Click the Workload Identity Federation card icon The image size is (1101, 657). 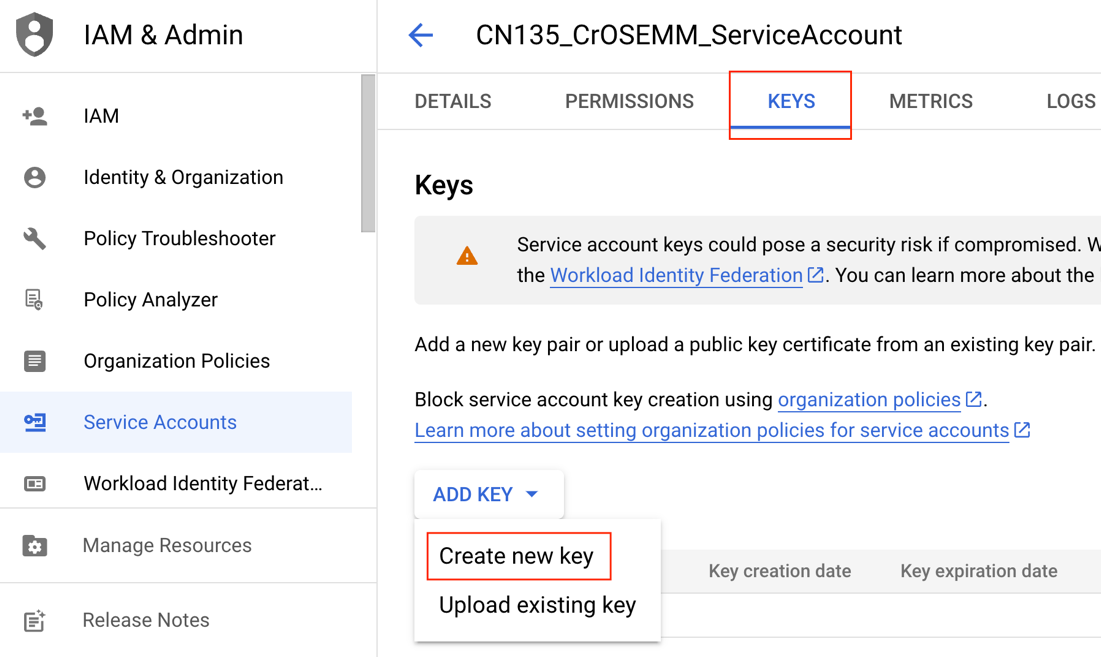pyautogui.click(x=35, y=484)
